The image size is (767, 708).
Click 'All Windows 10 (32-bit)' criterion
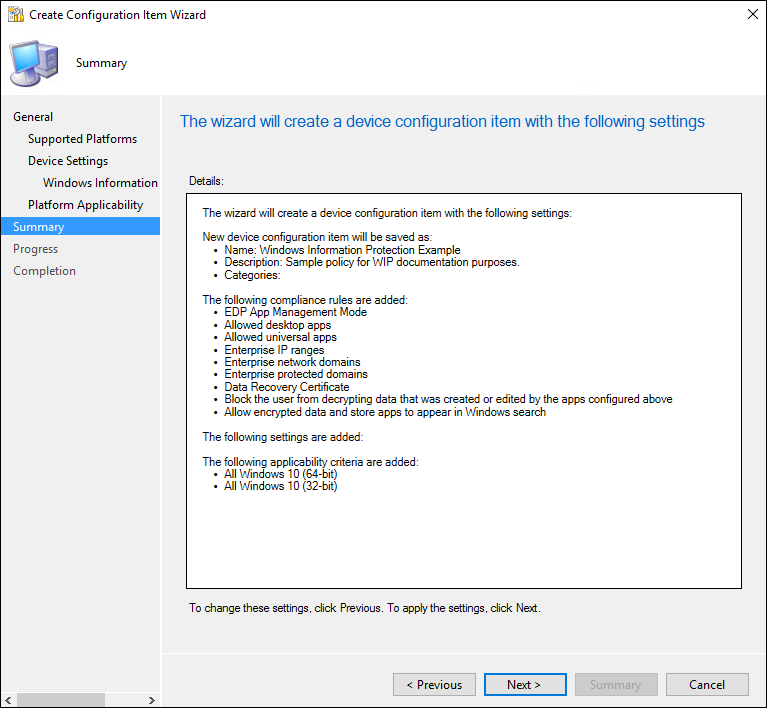point(280,486)
